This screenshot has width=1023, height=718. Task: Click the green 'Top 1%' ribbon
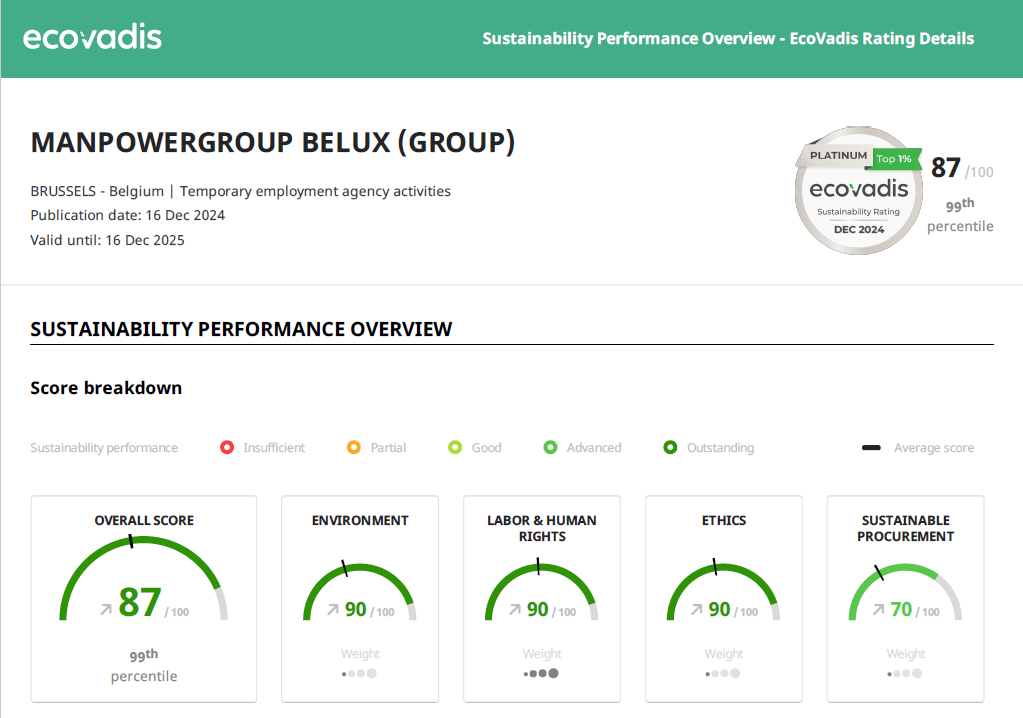(894, 158)
